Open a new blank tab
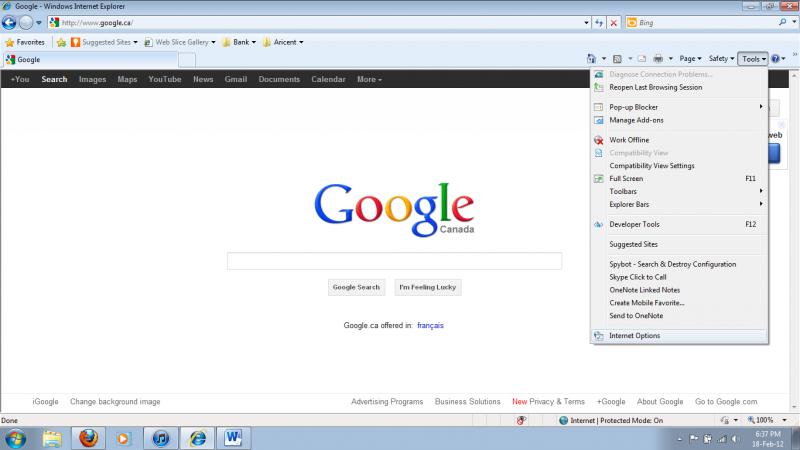This screenshot has width=800, height=450. (187, 60)
